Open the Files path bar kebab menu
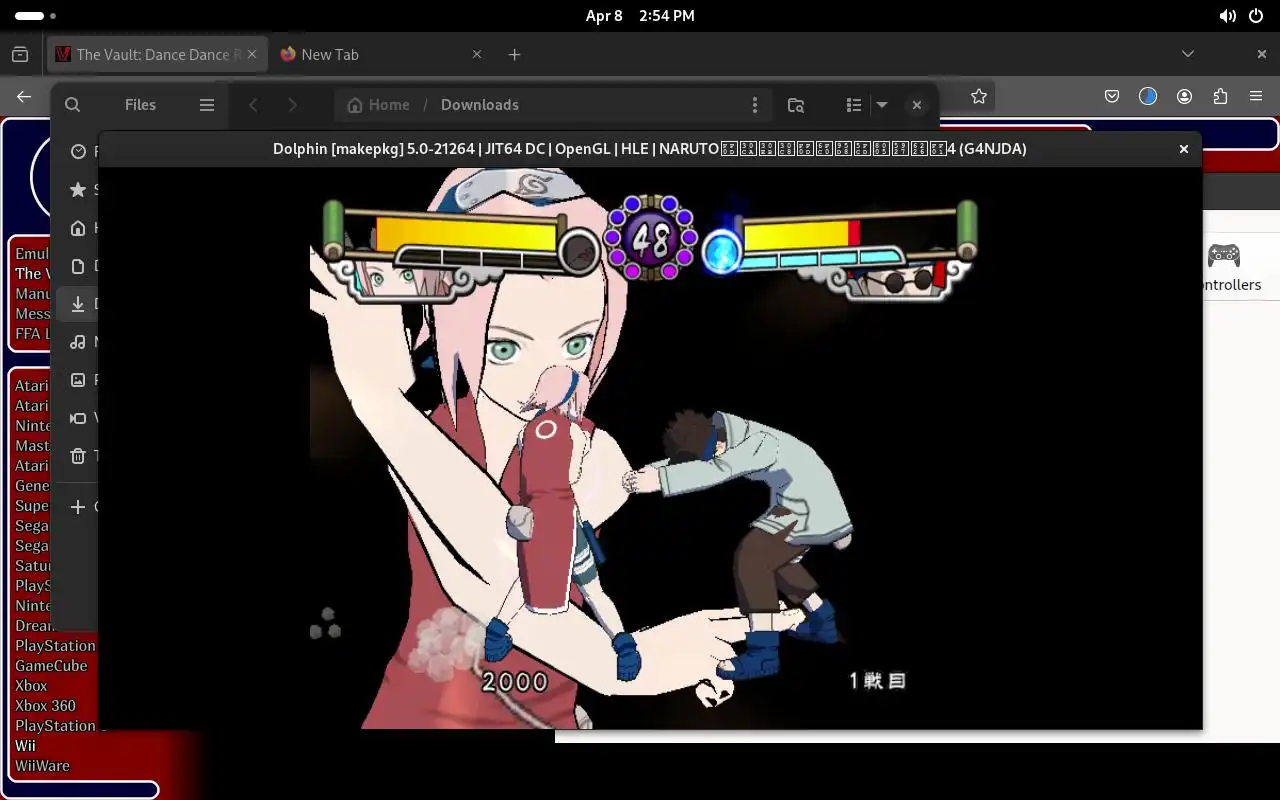Image resolution: width=1280 pixels, height=800 pixels. tap(755, 105)
